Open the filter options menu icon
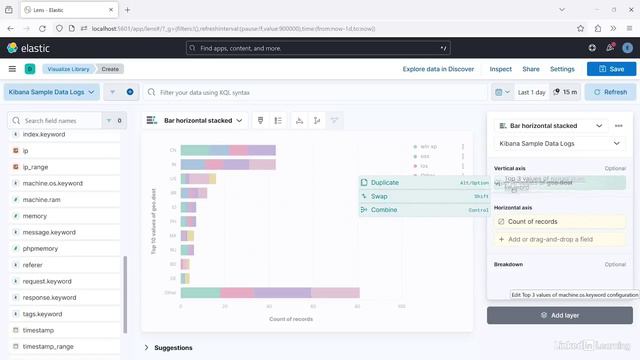640x360 pixels. [112, 92]
